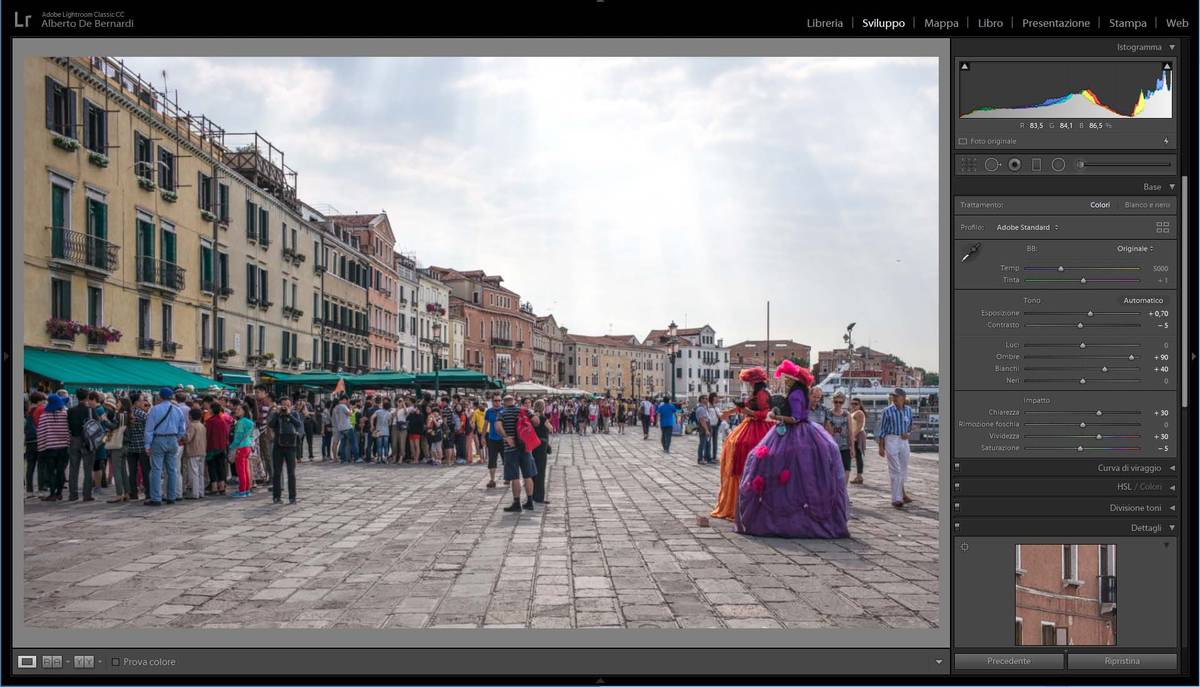Activate the spot removal tool
The height and width of the screenshot is (687, 1200).
tap(992, 165)
